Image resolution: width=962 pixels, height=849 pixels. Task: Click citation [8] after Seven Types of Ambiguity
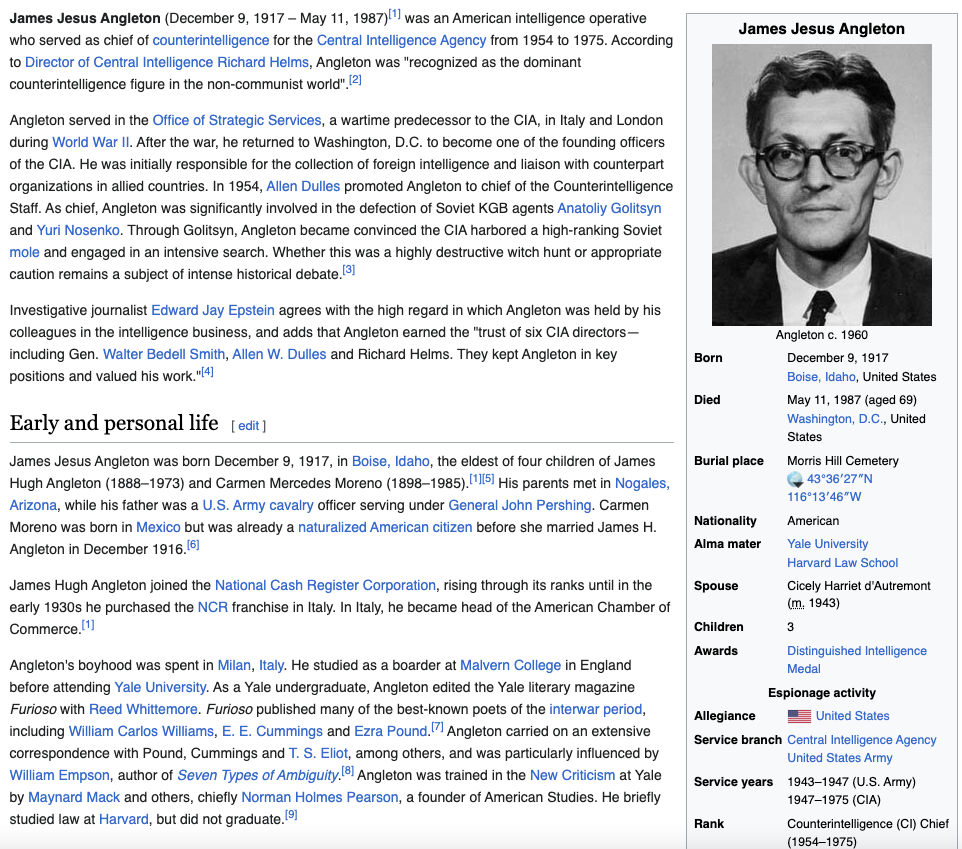348,771
